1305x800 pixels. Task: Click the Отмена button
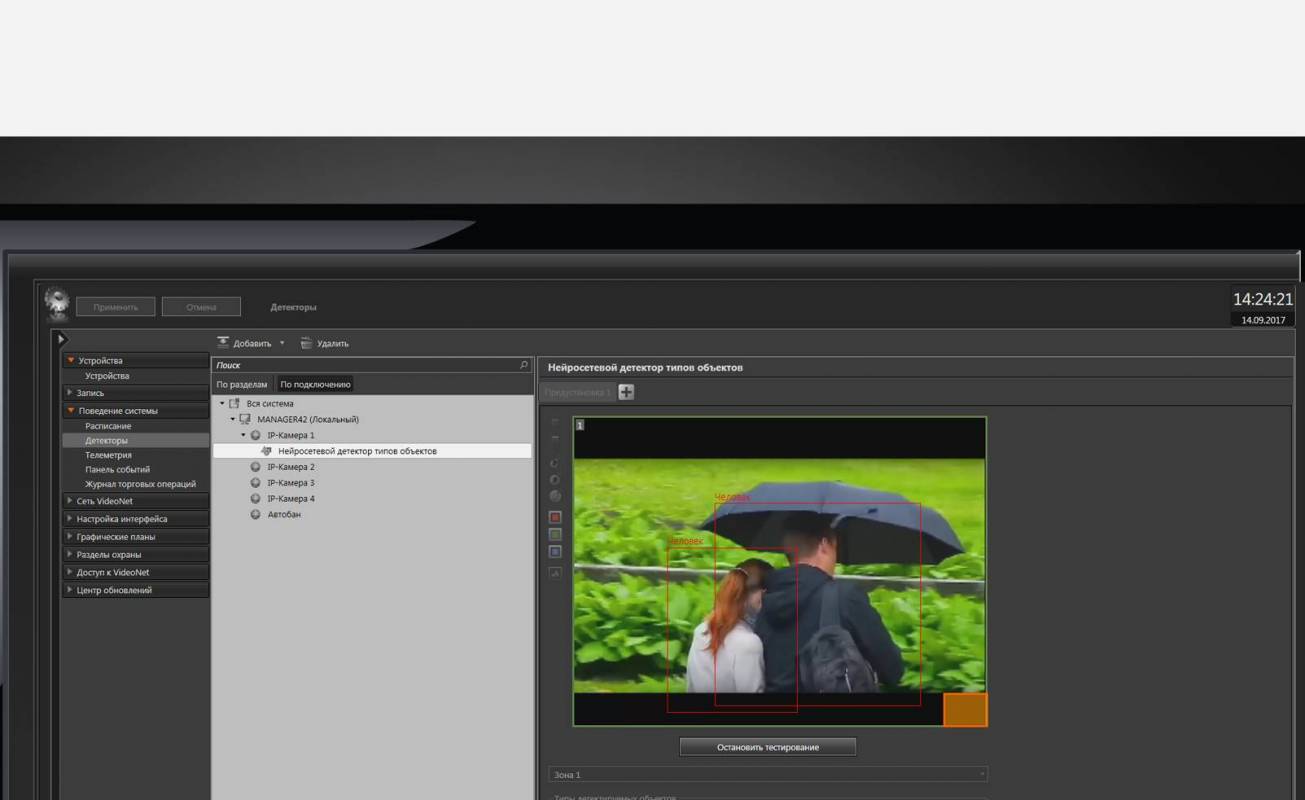(x=201, y=307)
